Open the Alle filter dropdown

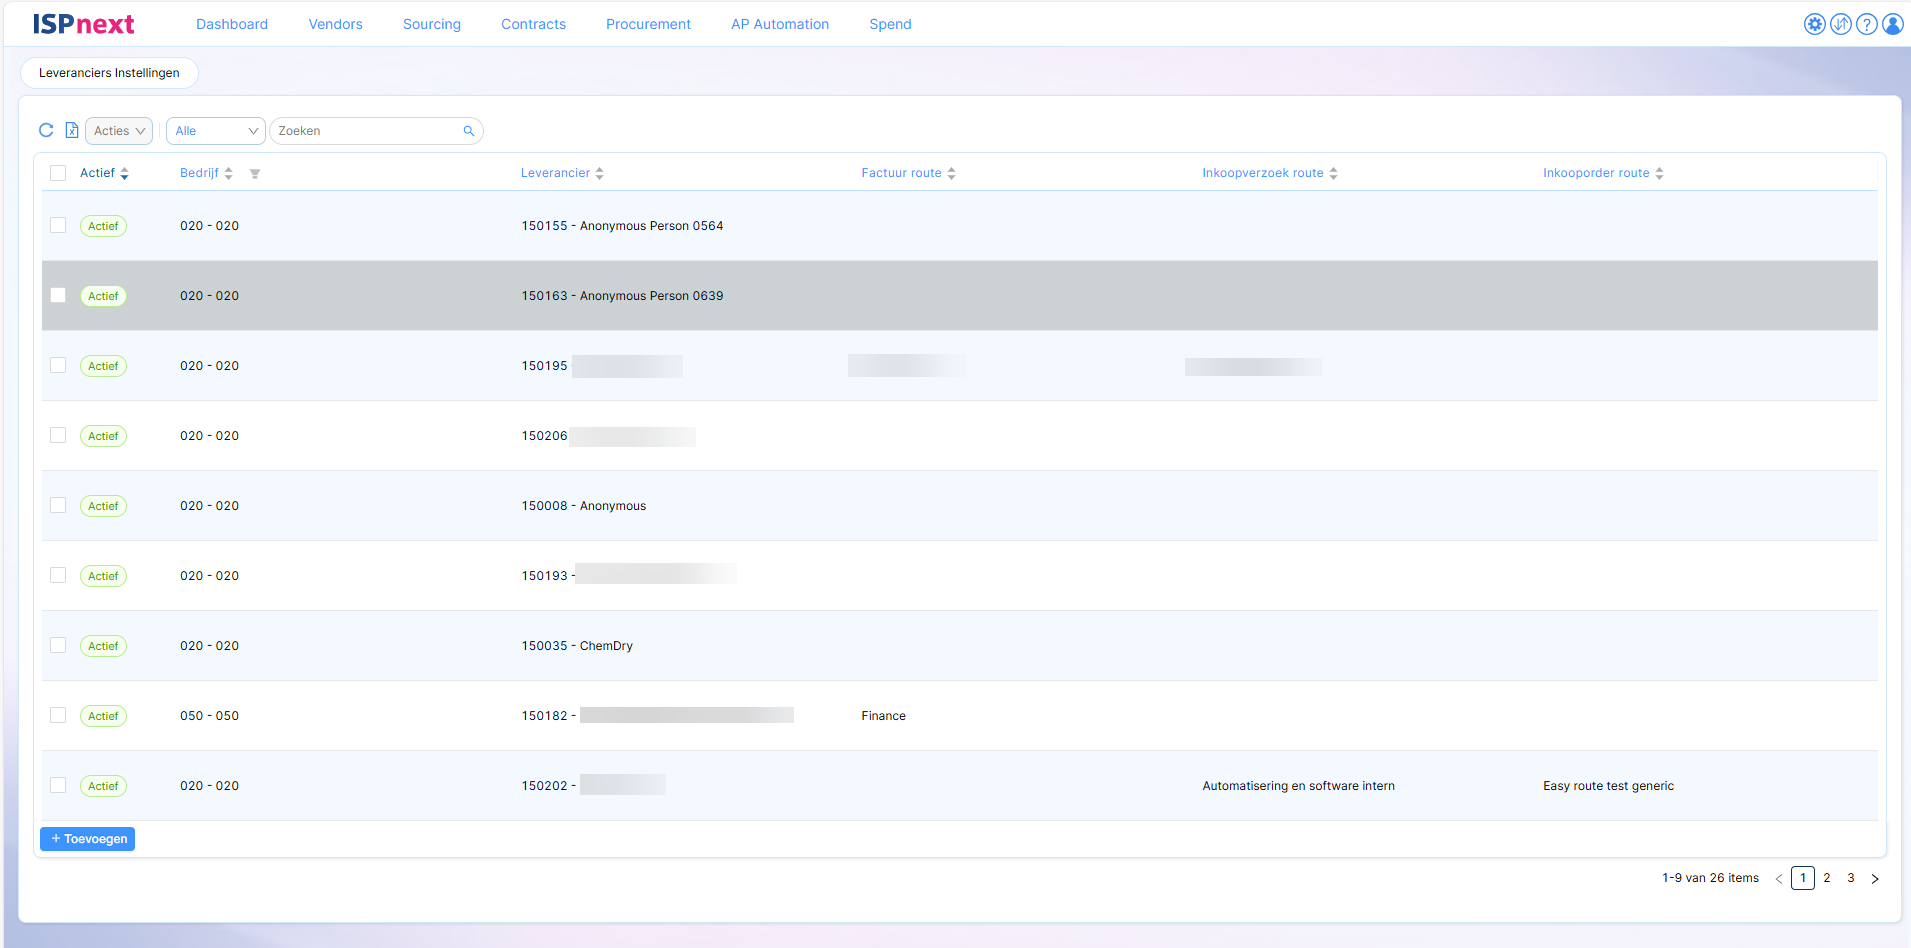coord(215,131)
